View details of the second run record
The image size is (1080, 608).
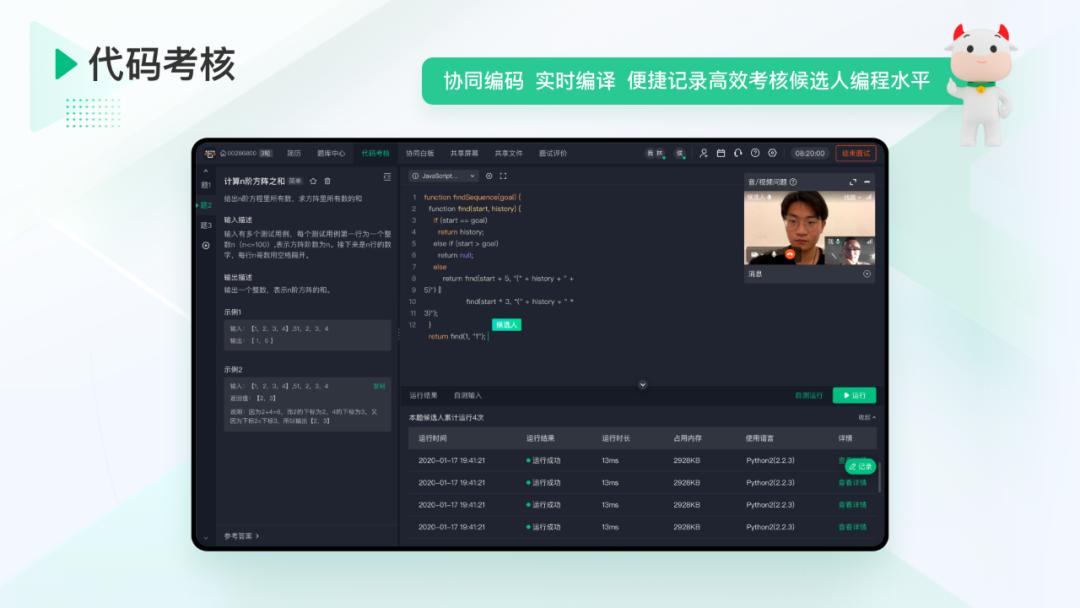point(852,483)
